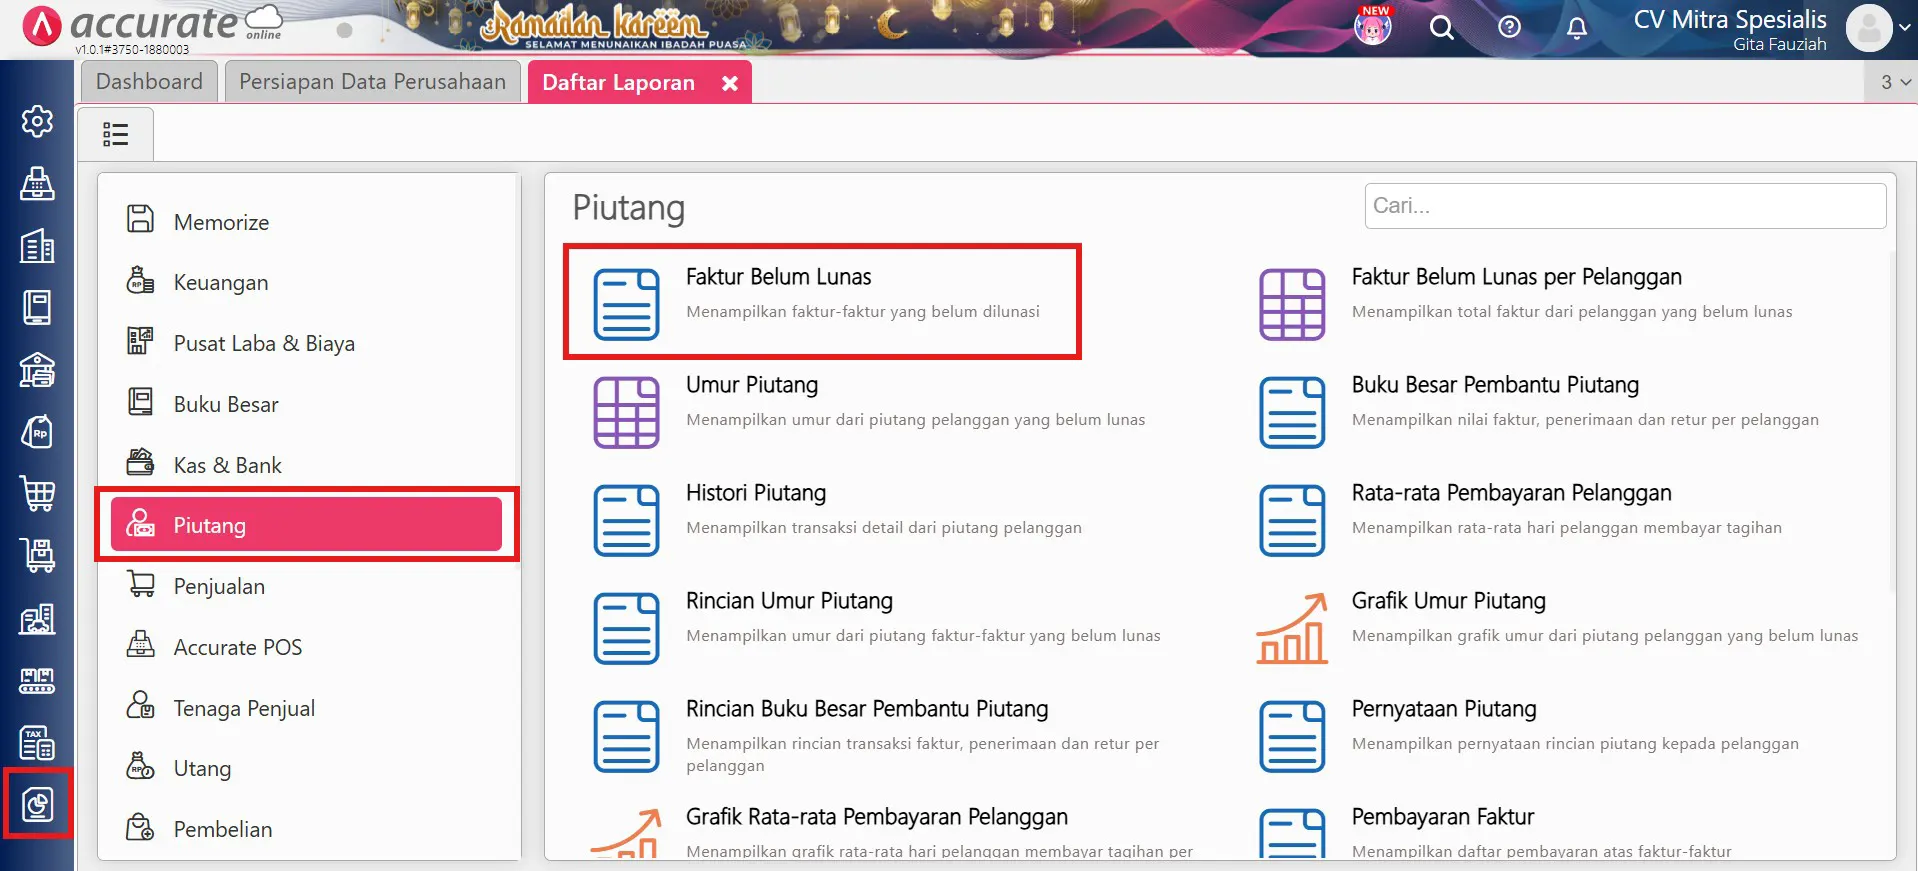Select Kas & Bank report category

(308, 465)
